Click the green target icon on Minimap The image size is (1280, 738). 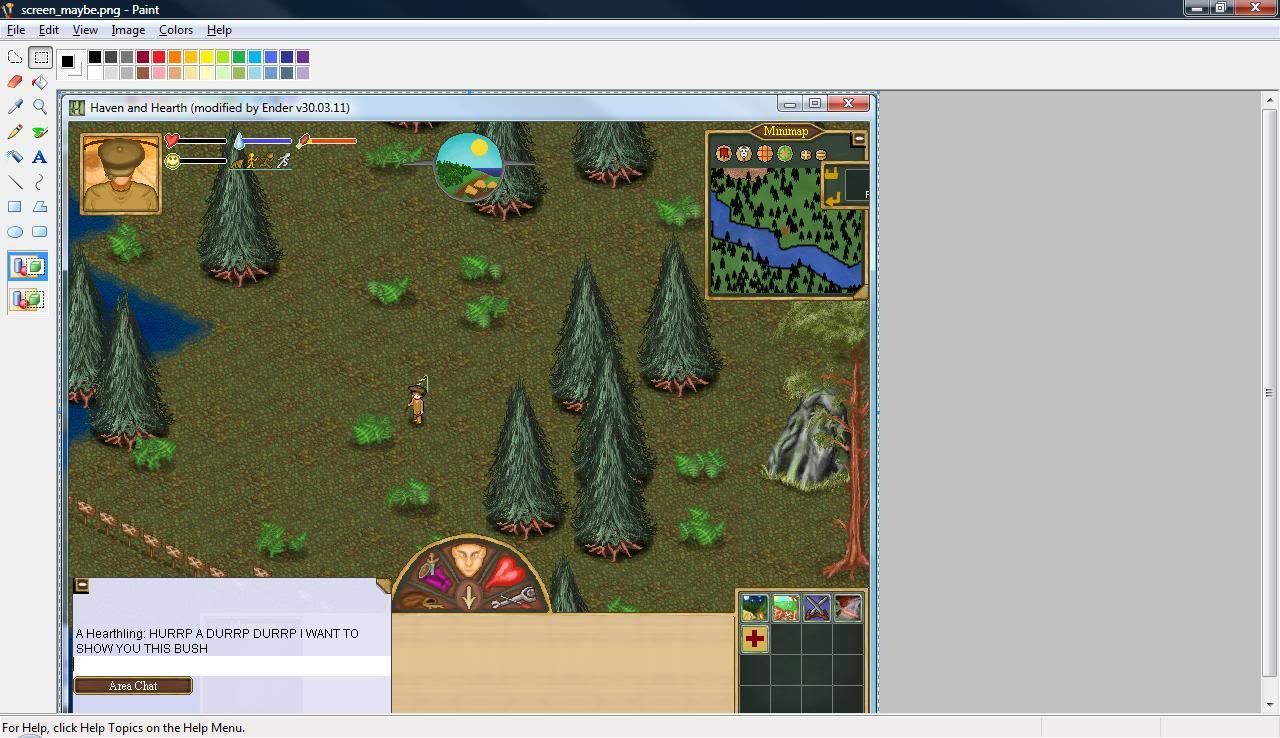[785, 154]
